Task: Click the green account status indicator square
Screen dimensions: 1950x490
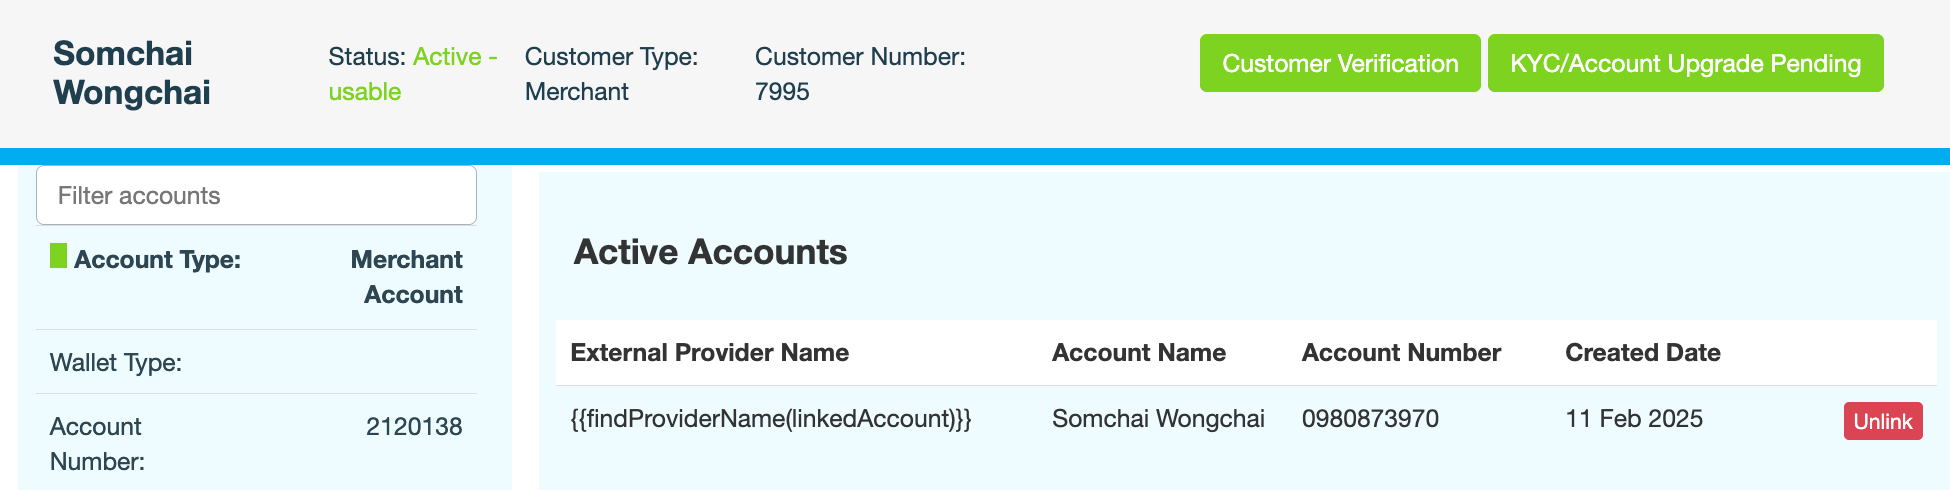Action: (x=59, y=256)
